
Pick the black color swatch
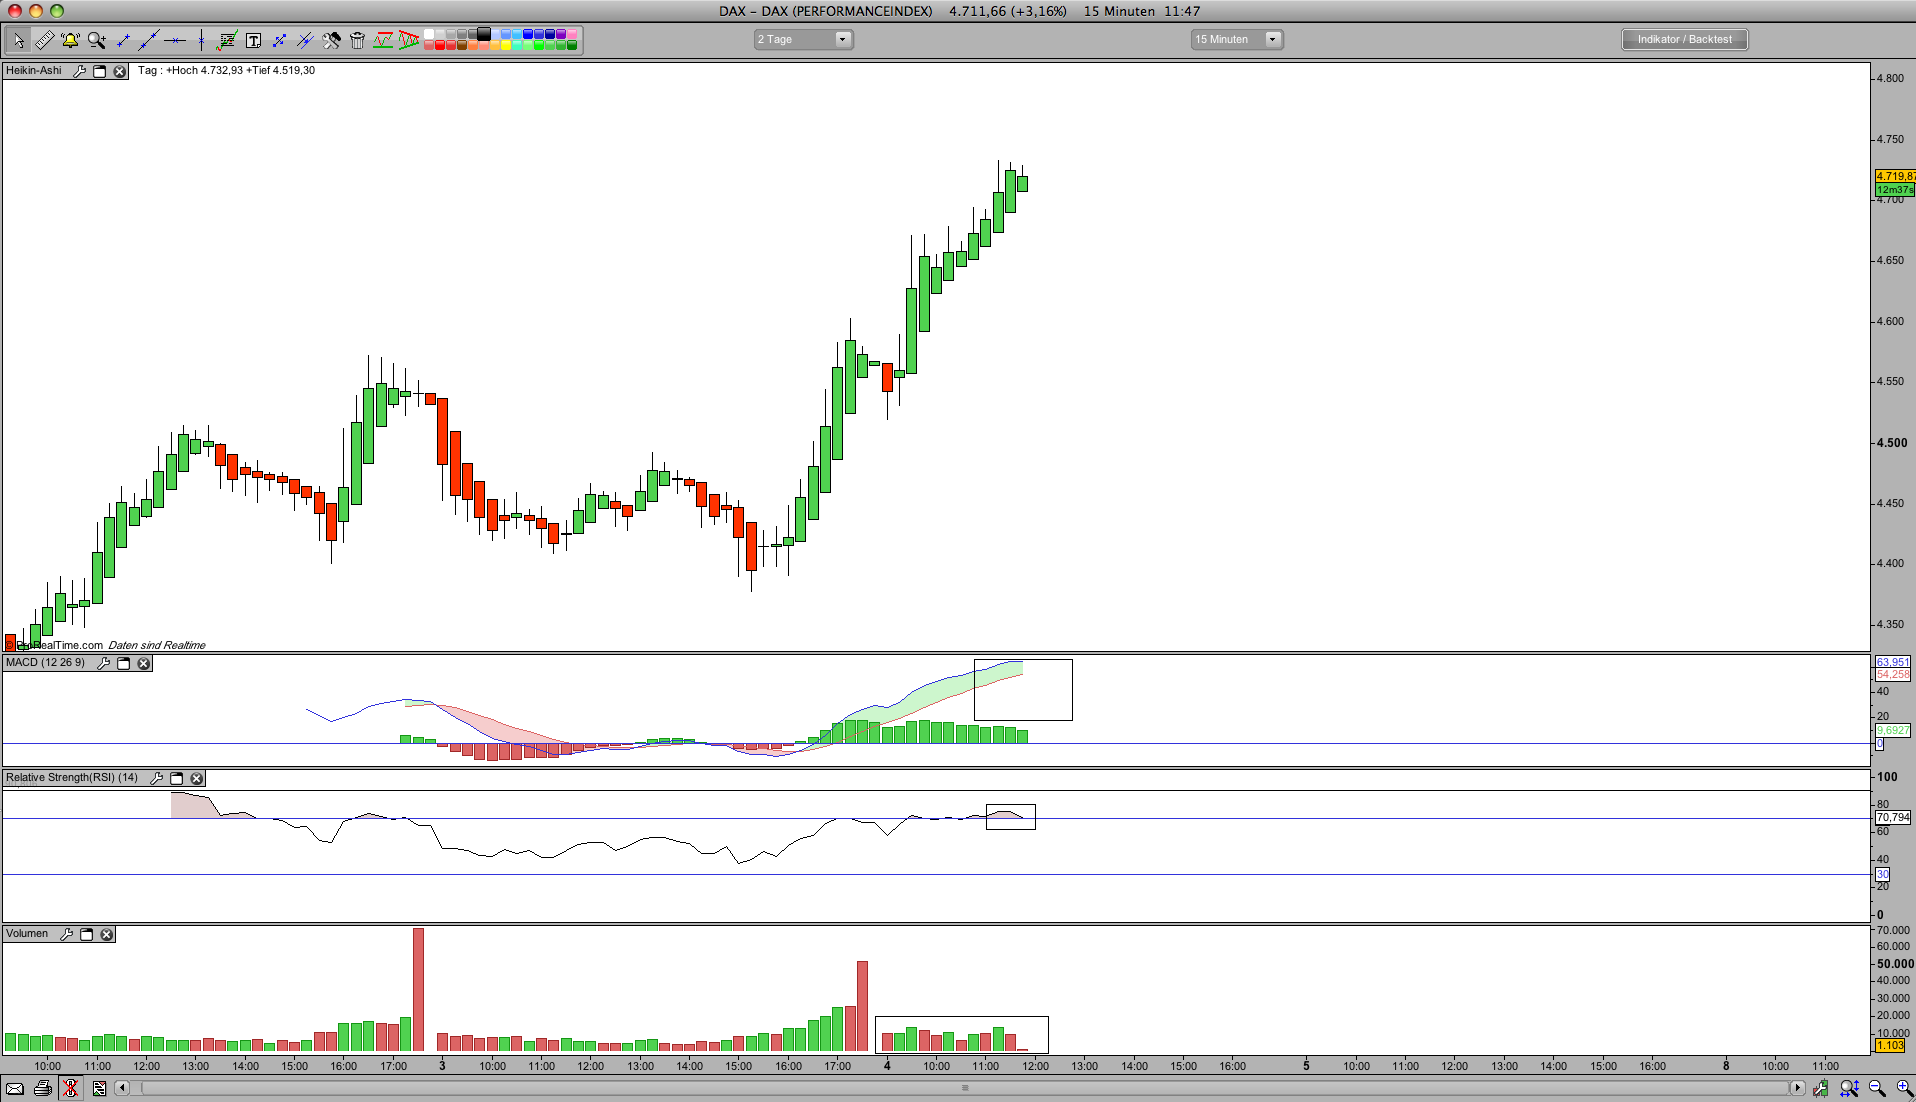[485, 35]
